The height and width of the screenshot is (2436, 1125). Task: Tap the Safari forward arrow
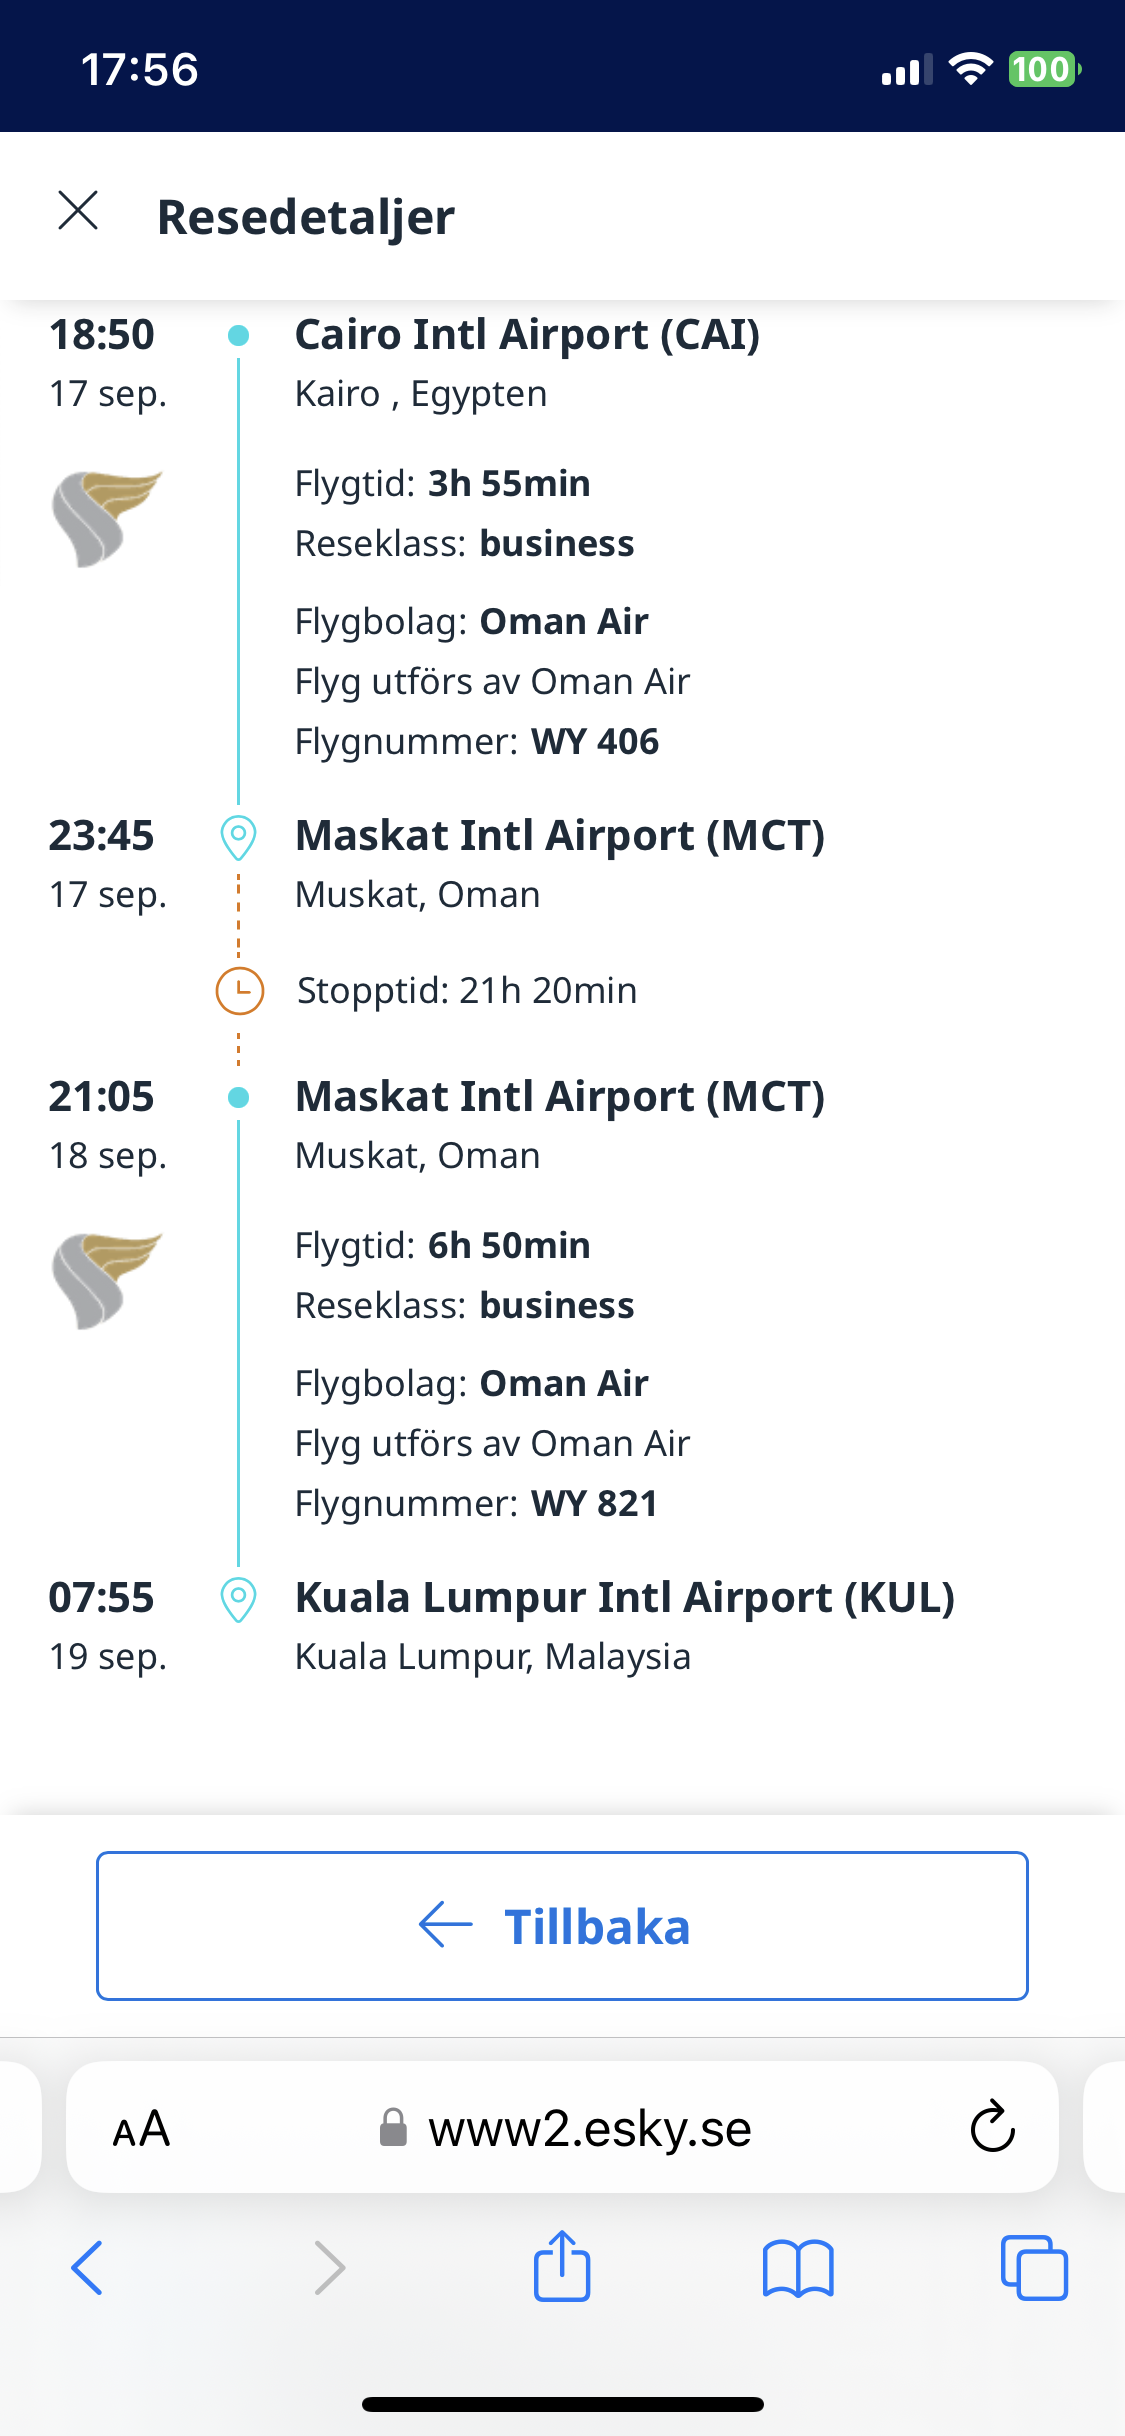[x=329, y=2267]
